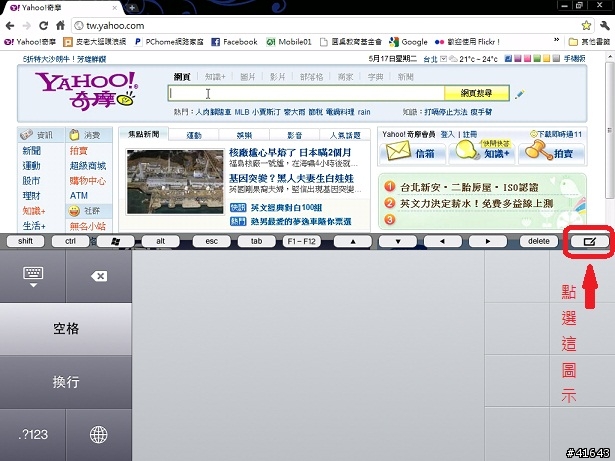Select the yellow theme color swatch

[x=546, y=58]
